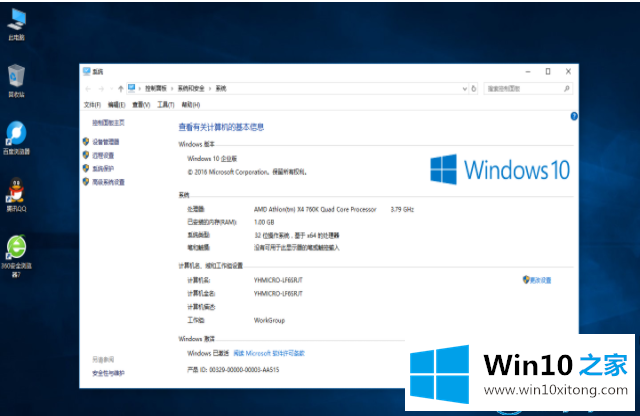640x416 pixels.
Task: Launch the 360 secure browser shortcut
Action: click(16, 256)
